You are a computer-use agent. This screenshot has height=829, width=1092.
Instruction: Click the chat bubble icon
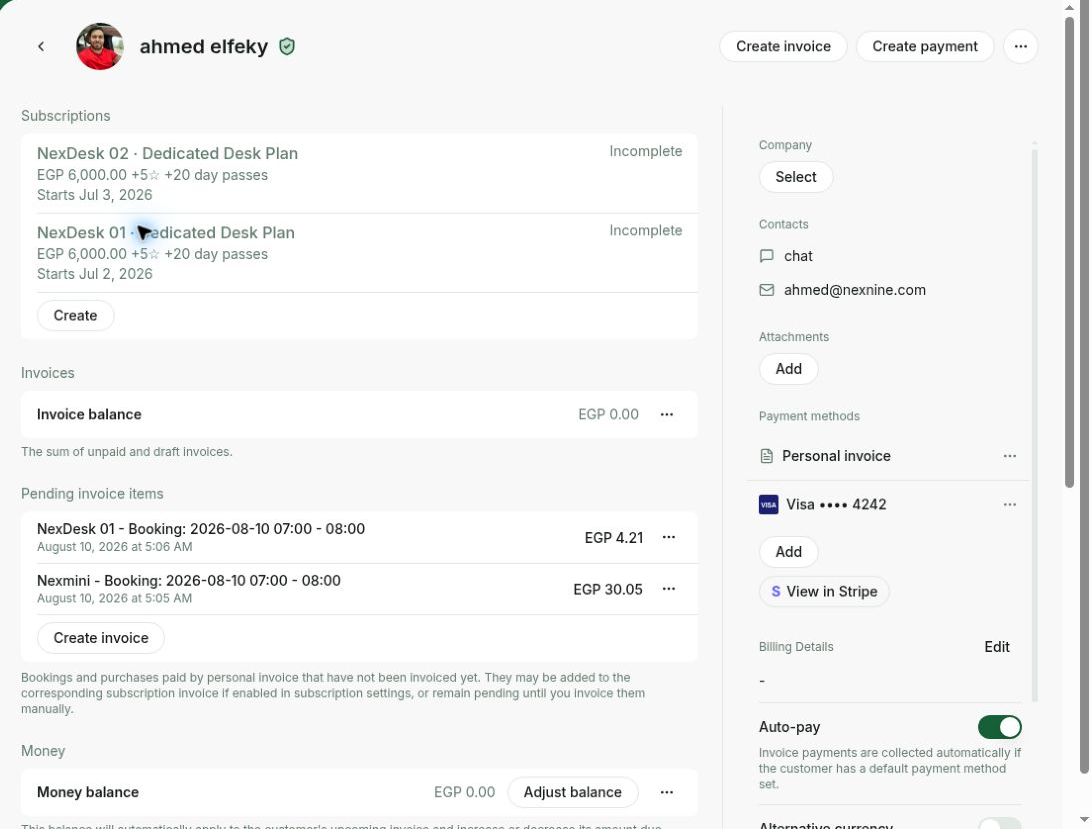[767, 256]
